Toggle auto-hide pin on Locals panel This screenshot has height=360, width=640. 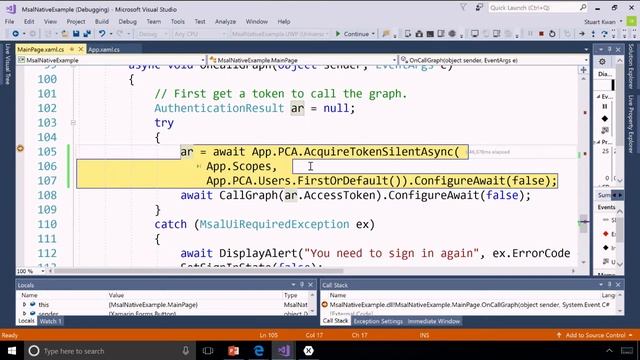point(302,284)
